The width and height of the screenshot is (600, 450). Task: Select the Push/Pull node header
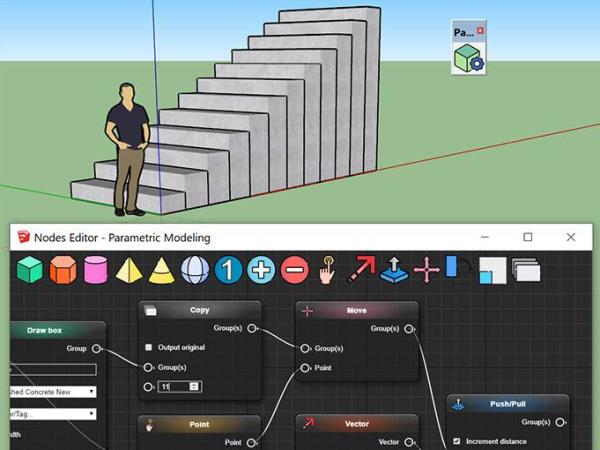pos(508,404)
